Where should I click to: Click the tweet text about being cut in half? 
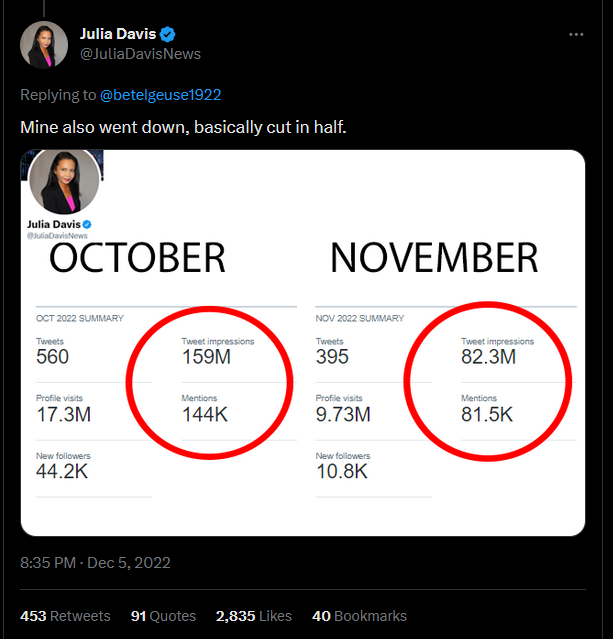[x=183, y=127]
